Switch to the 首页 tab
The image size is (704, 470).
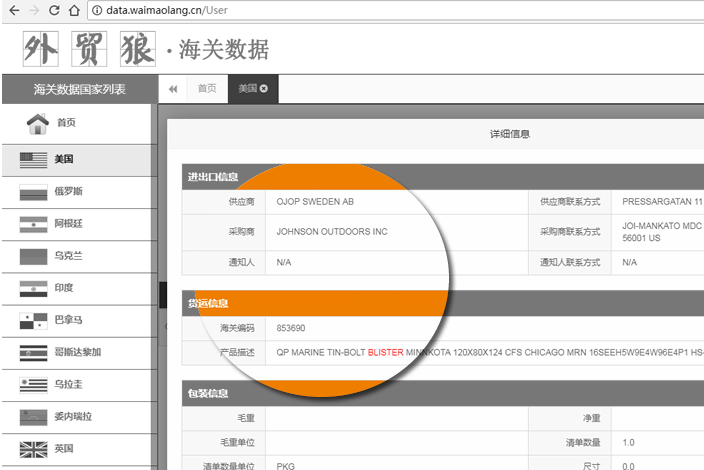206,89
